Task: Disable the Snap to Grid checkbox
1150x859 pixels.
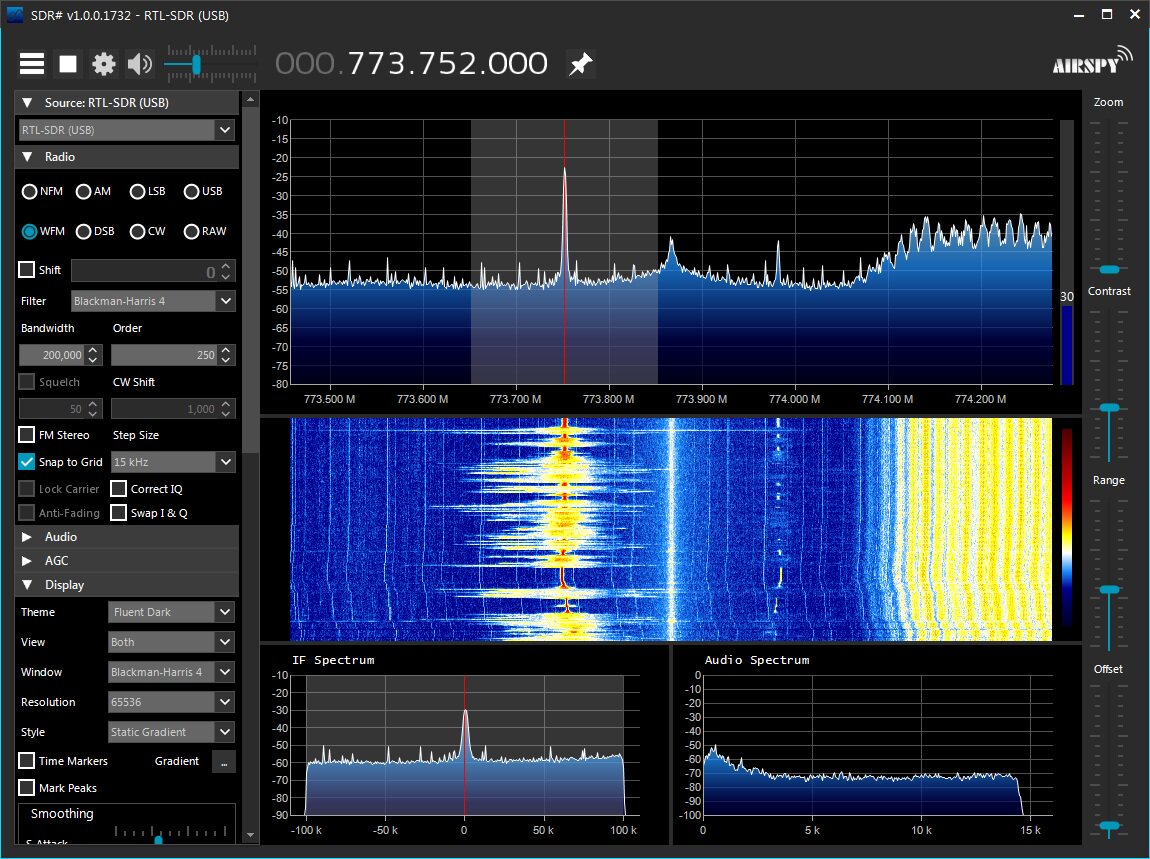Action: [27, 462]
